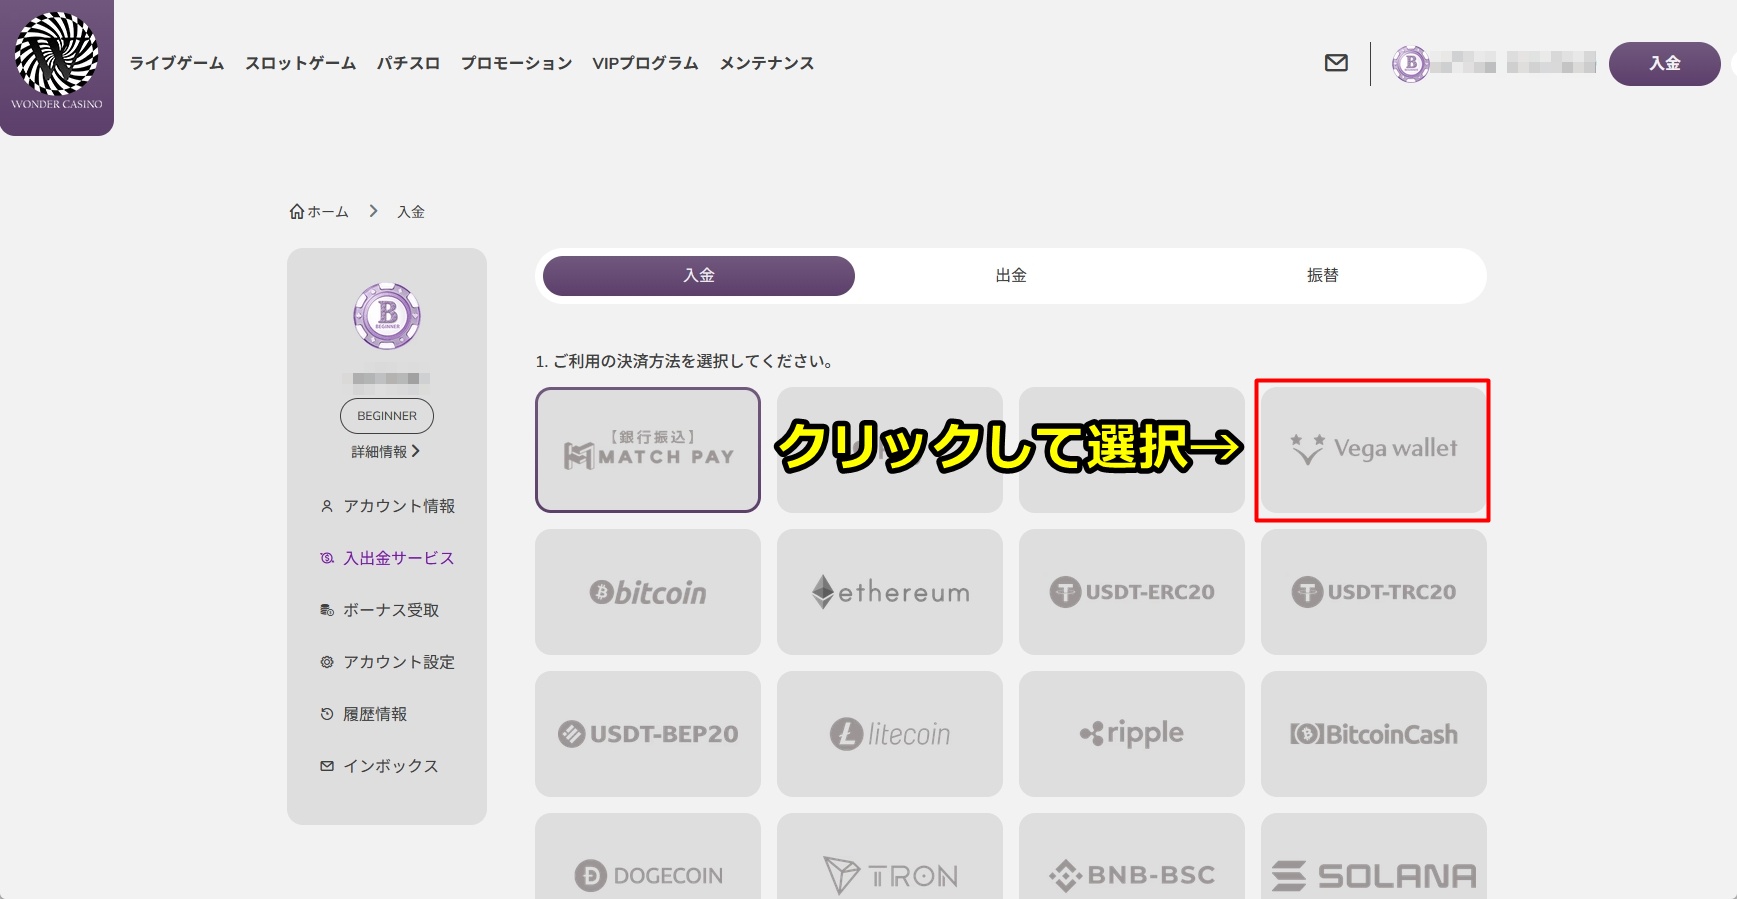
Task: Open the mail envelope icon in header
Action: 1336,63
